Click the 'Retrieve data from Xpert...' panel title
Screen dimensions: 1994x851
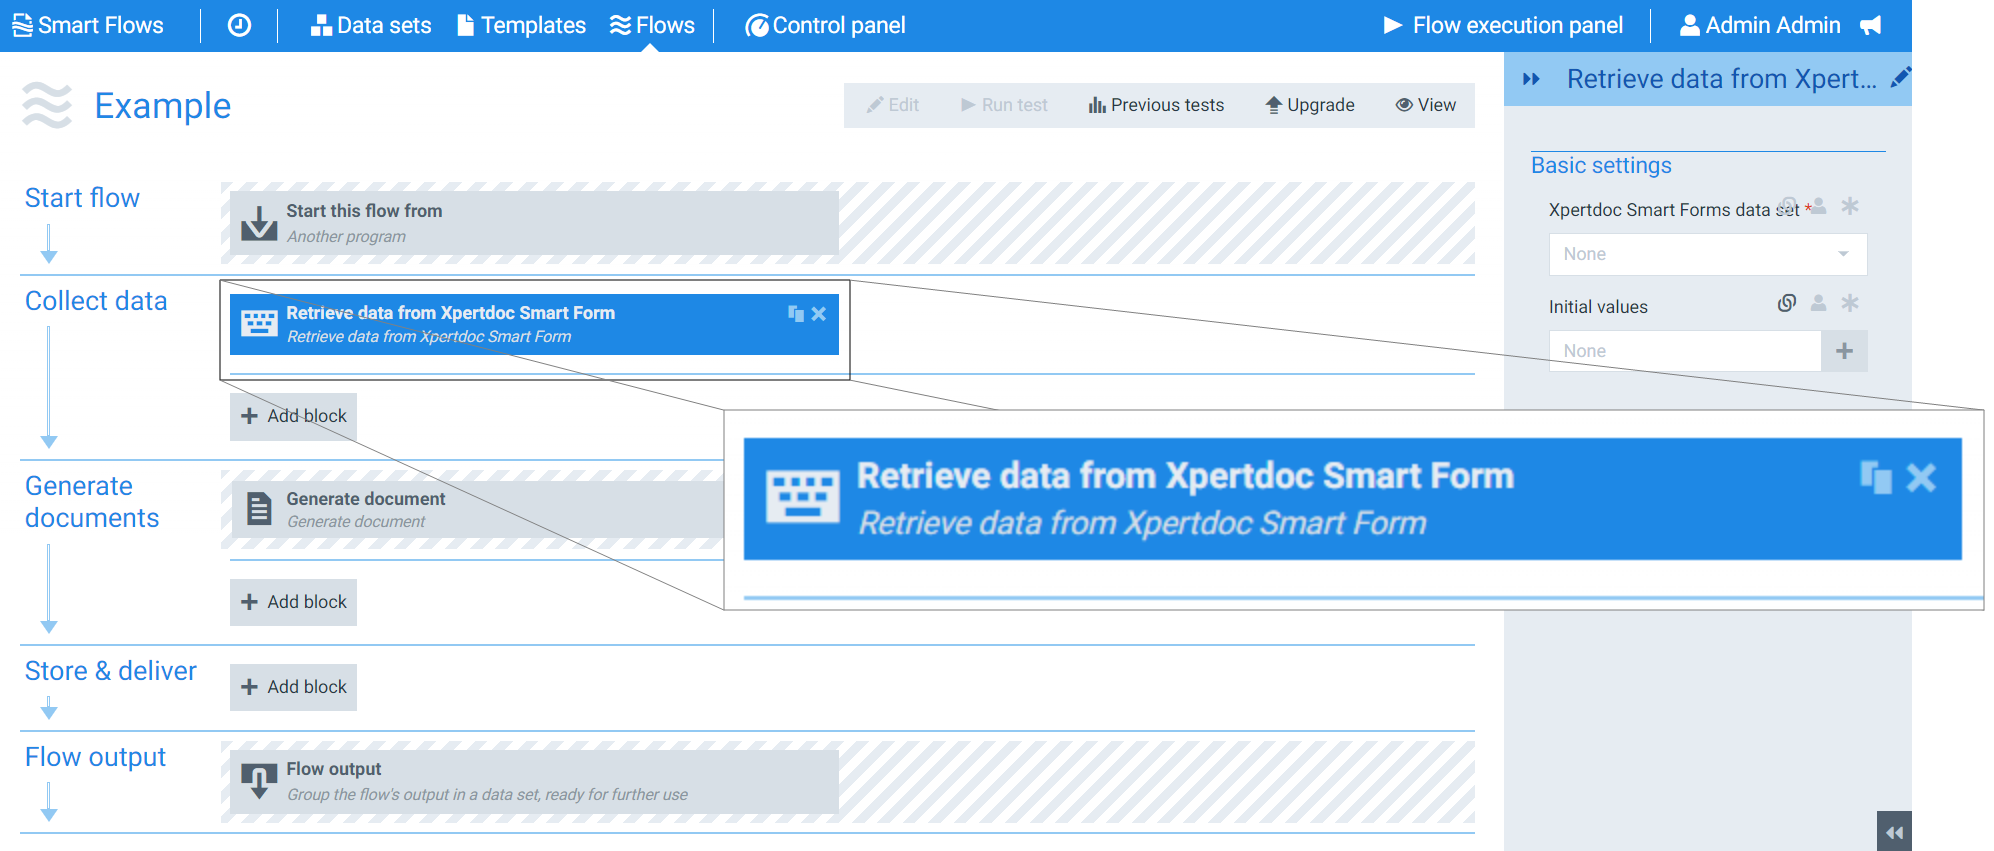[1721, 79]
